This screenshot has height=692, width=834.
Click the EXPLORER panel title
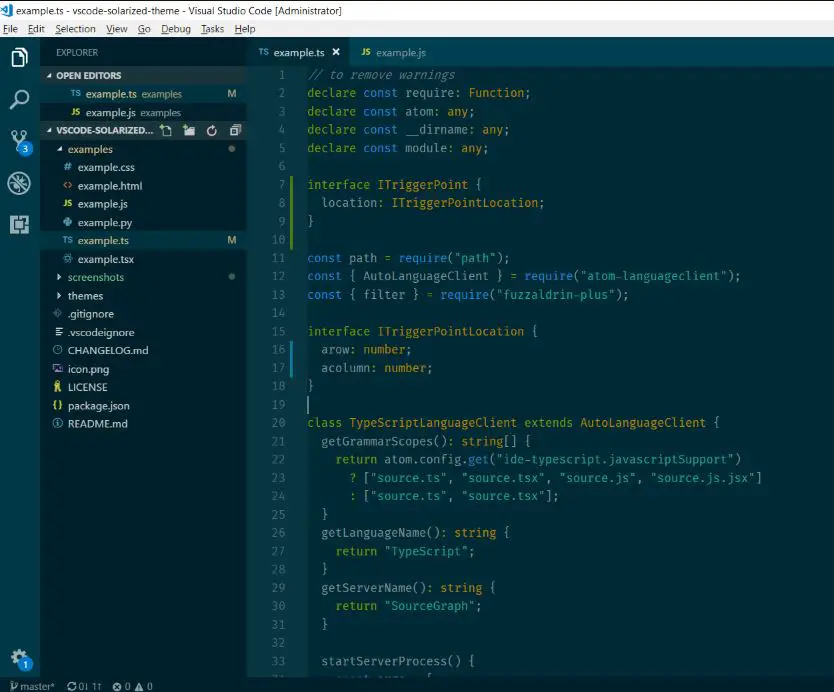click(77, 53)
